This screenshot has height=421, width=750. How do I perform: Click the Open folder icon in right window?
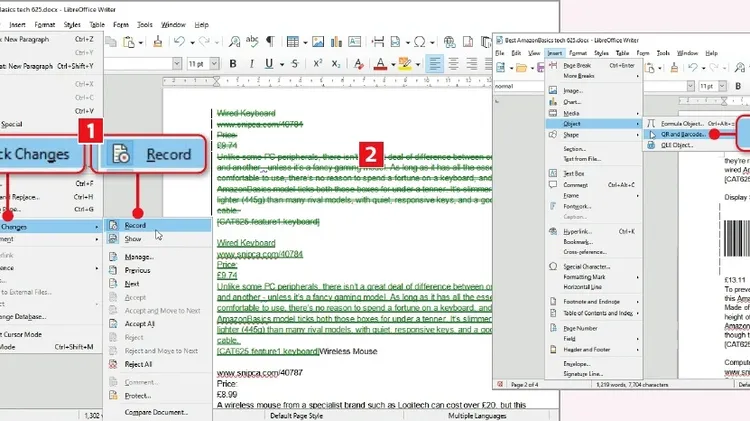[x=521, y=68]
